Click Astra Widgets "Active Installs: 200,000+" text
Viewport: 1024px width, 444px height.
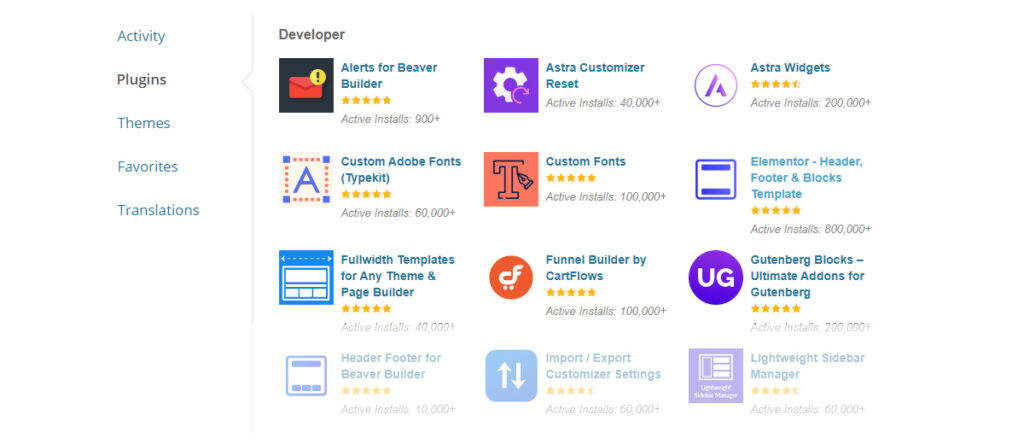pos(810,103)
